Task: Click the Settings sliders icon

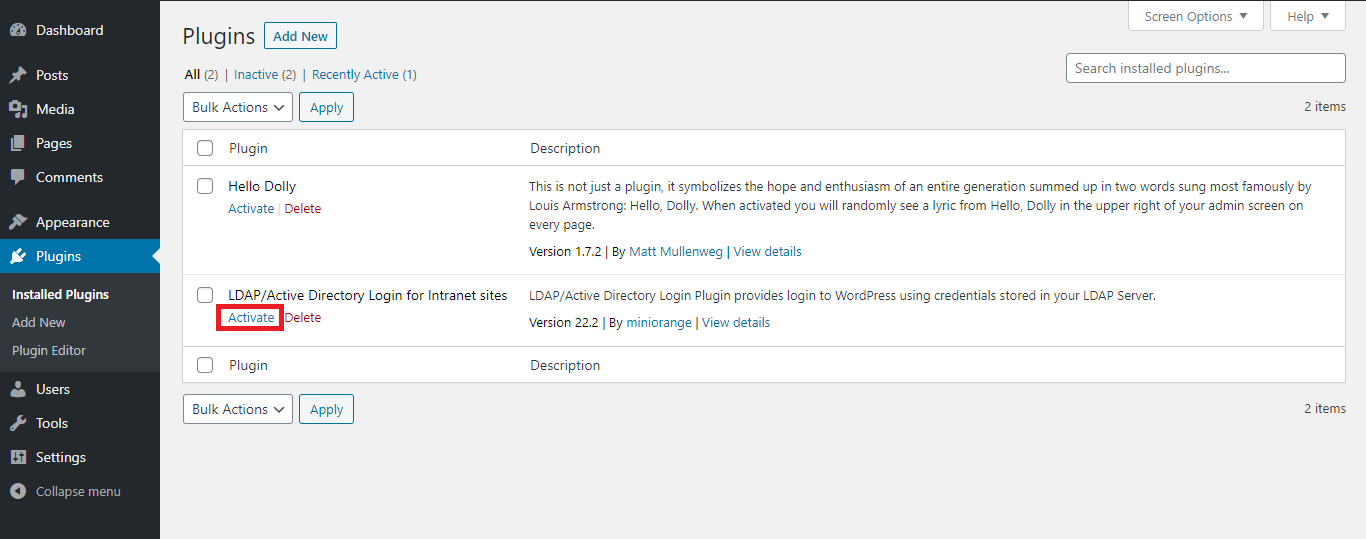Action: pyautogui.click(x=18, y=457)
